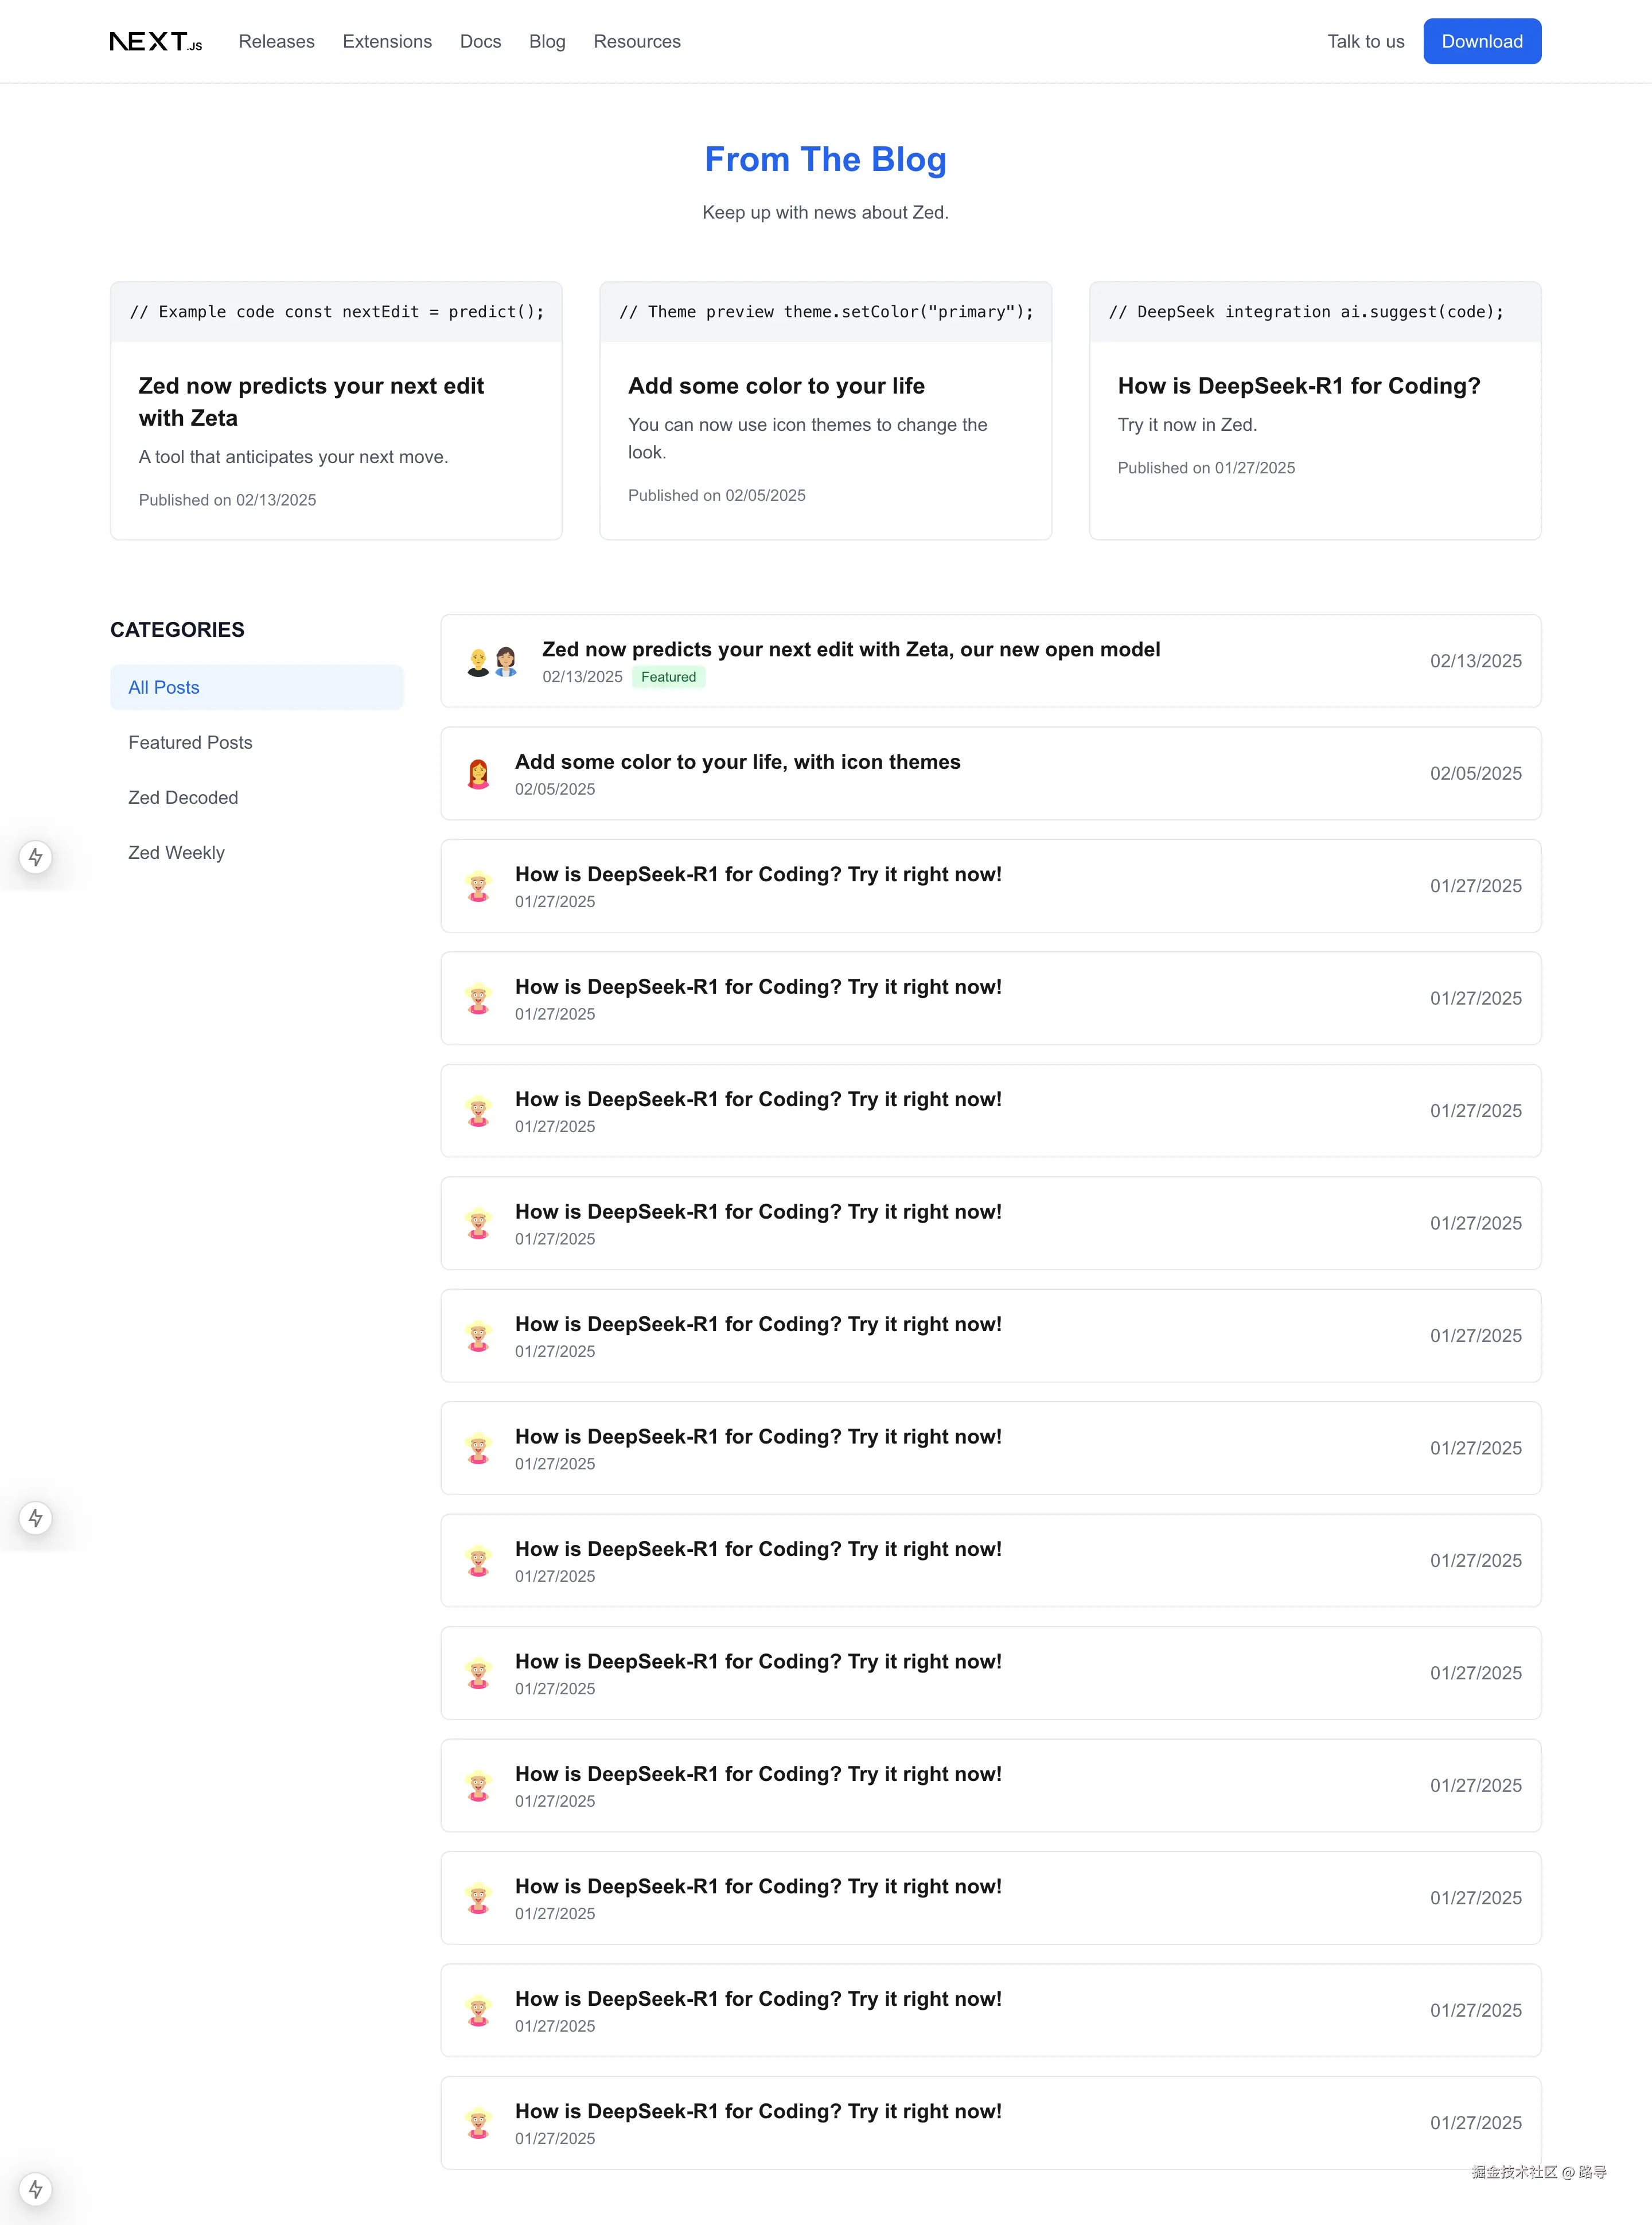Click the bottom lightning bolt floating icon
Image resolution: width=1652 pixels, height=2225 pixels.
coord(36,2189)
